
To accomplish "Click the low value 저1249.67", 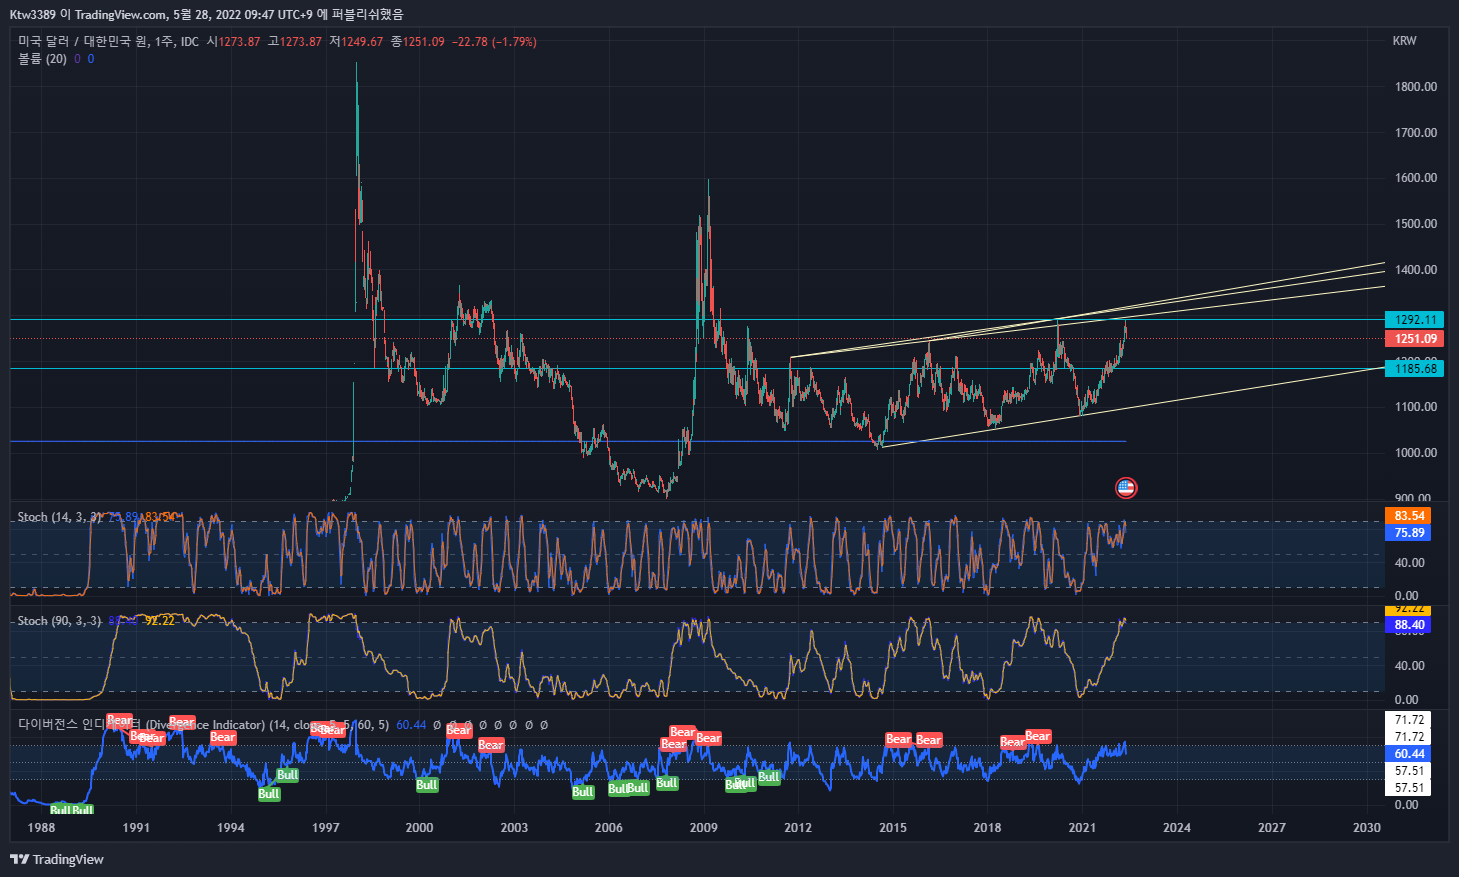I will (x=357, y=42).
